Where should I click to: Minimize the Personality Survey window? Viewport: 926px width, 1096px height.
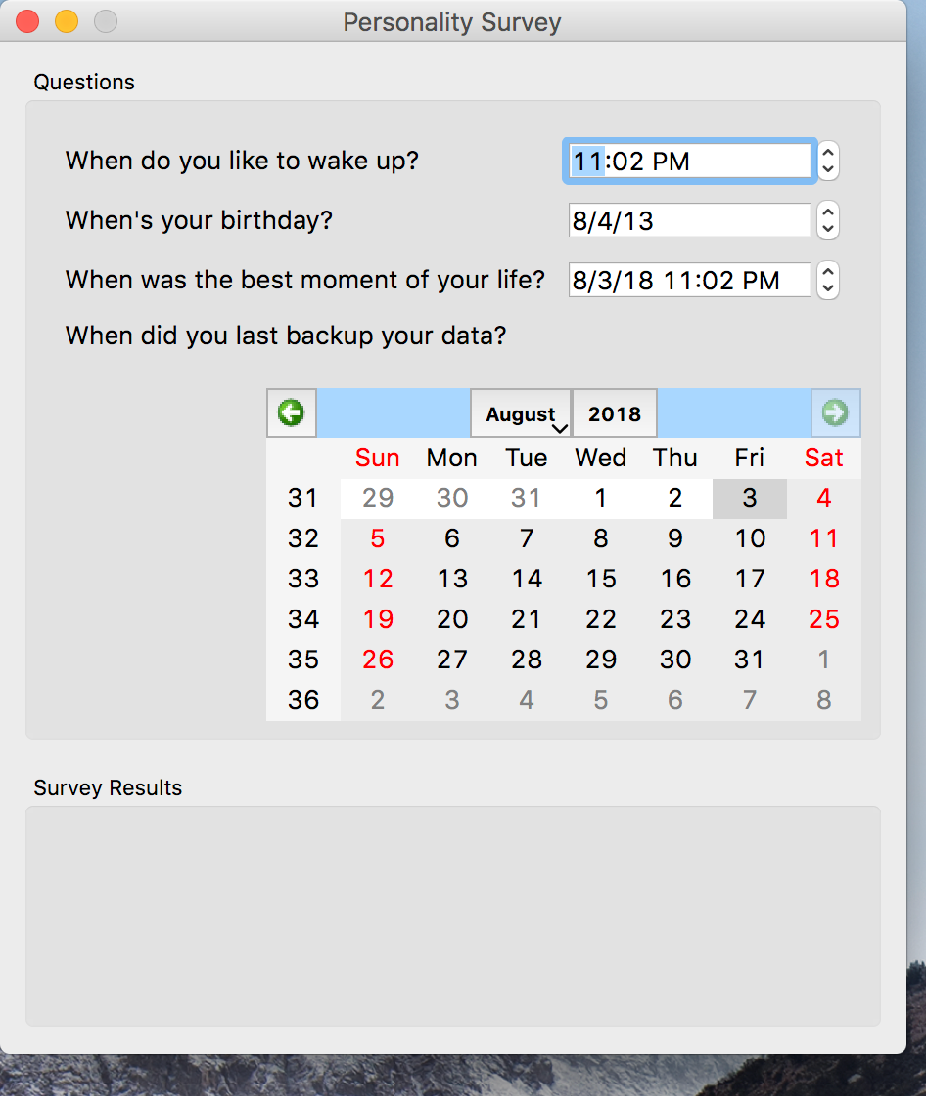coord(66,21)
